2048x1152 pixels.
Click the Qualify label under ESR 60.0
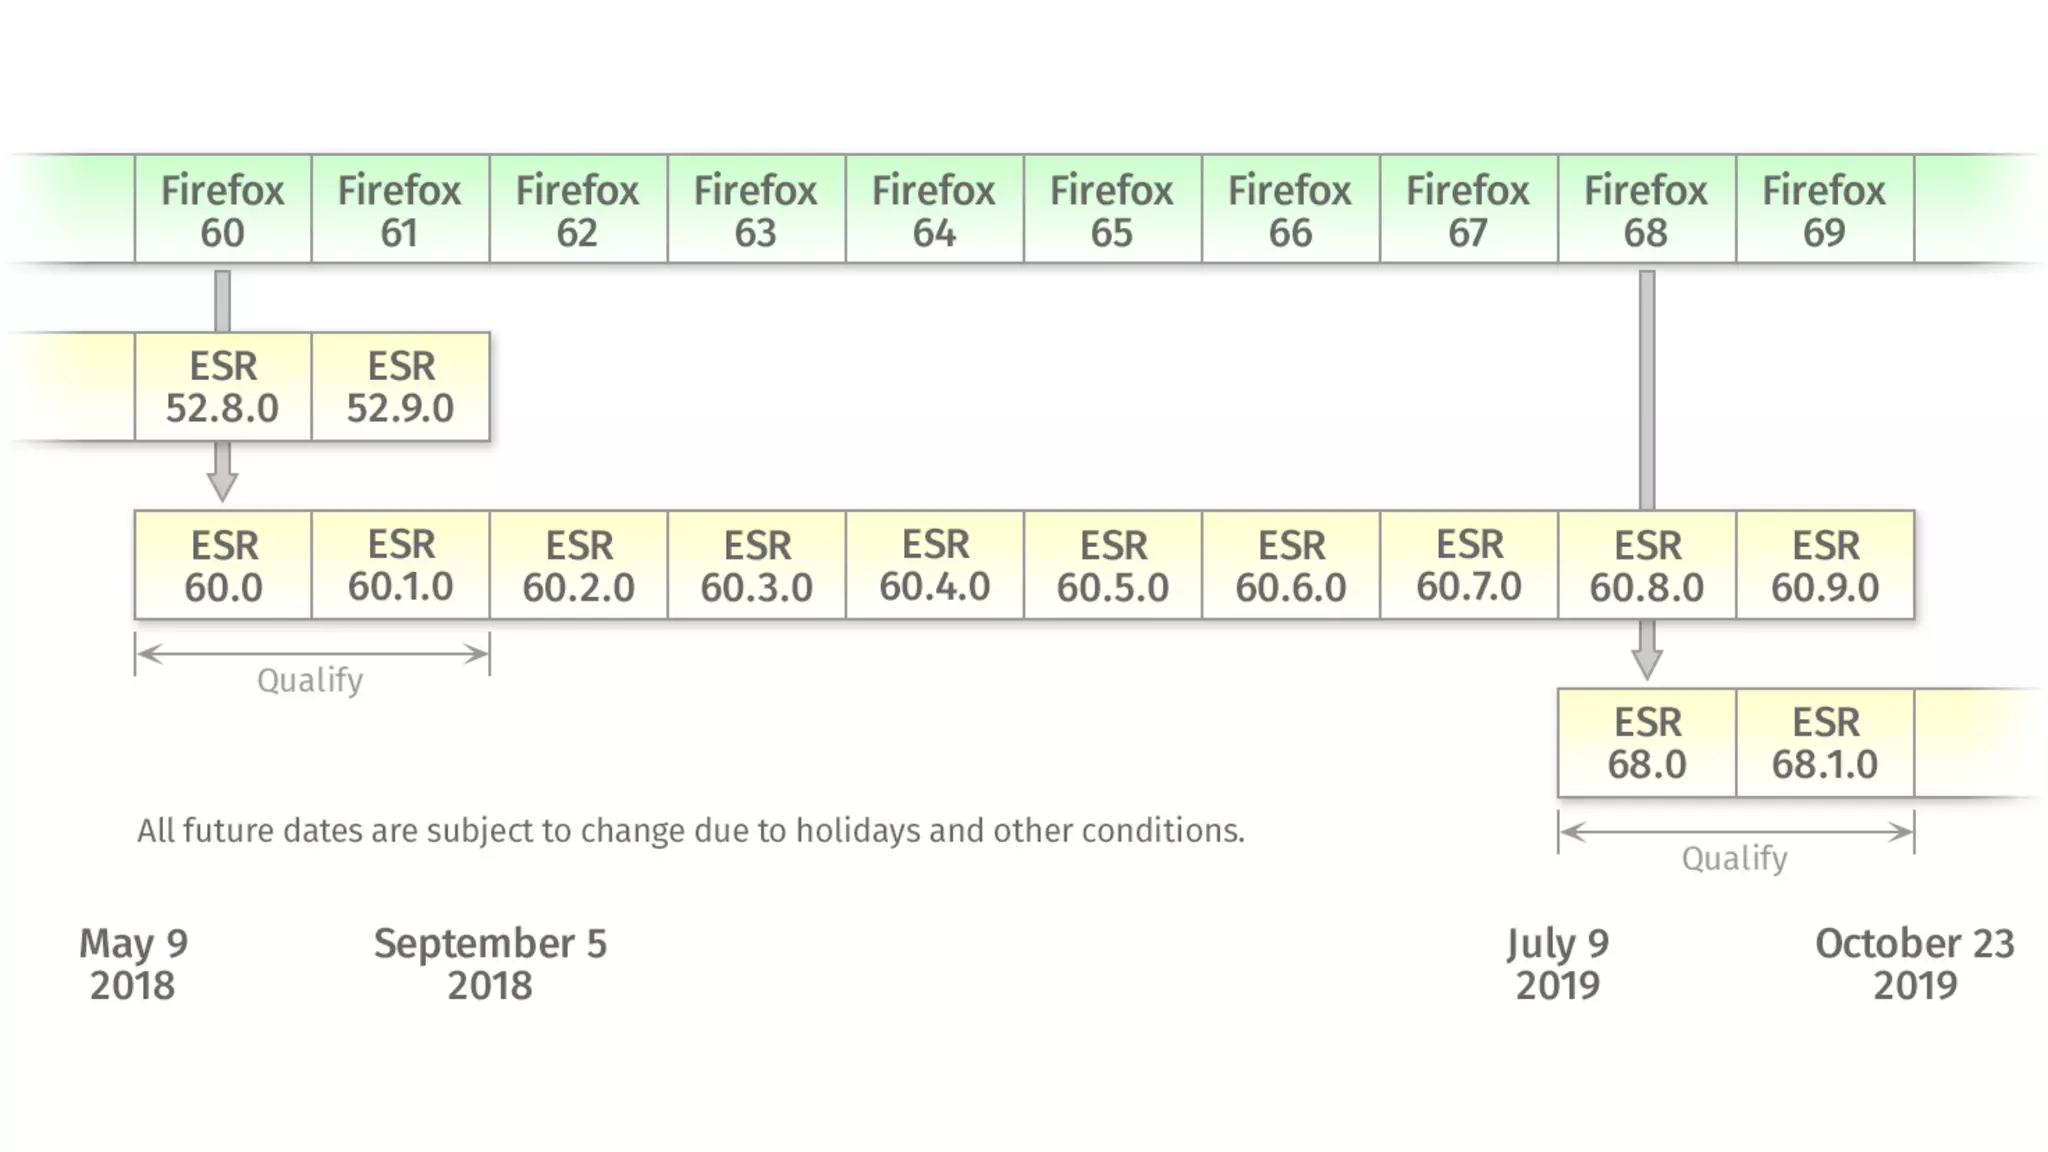[310, 681]
